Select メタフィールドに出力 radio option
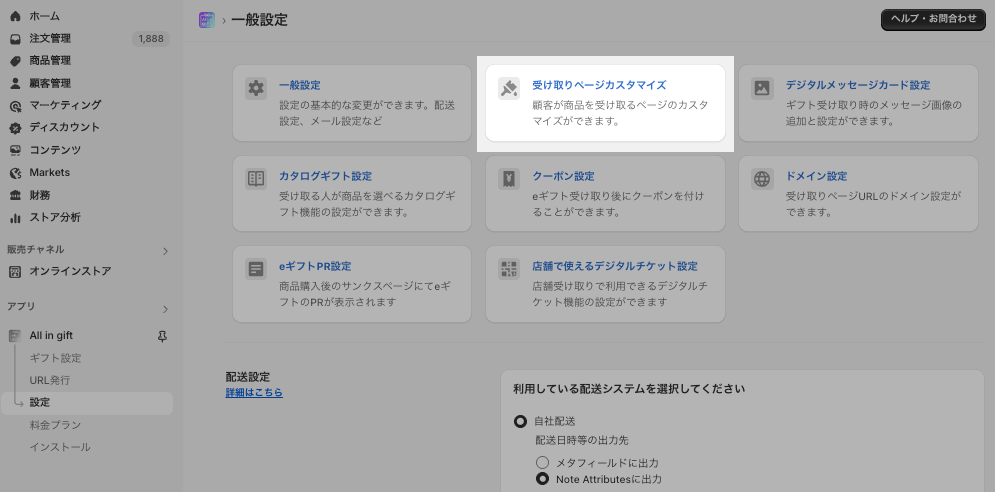 (542, 462)
